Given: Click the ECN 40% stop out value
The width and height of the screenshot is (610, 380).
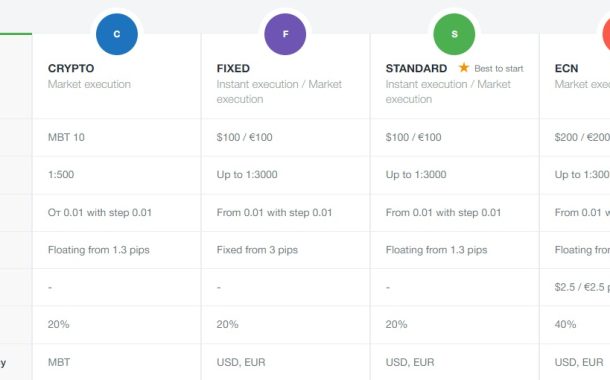Looking at the screenshot, I should (x=565, y=324).
